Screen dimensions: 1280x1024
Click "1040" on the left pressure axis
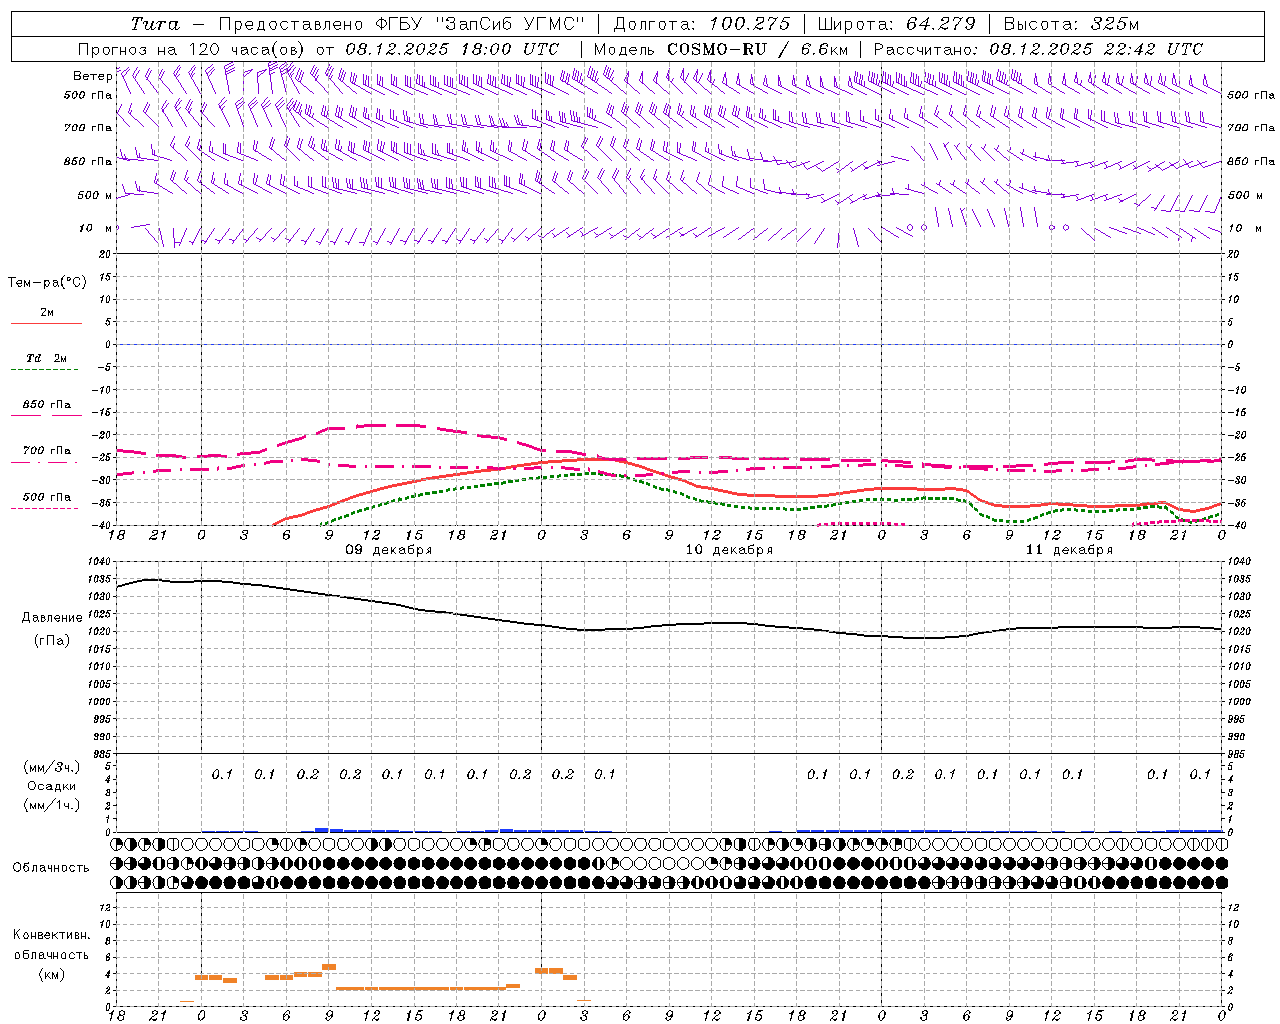(101, 562)
